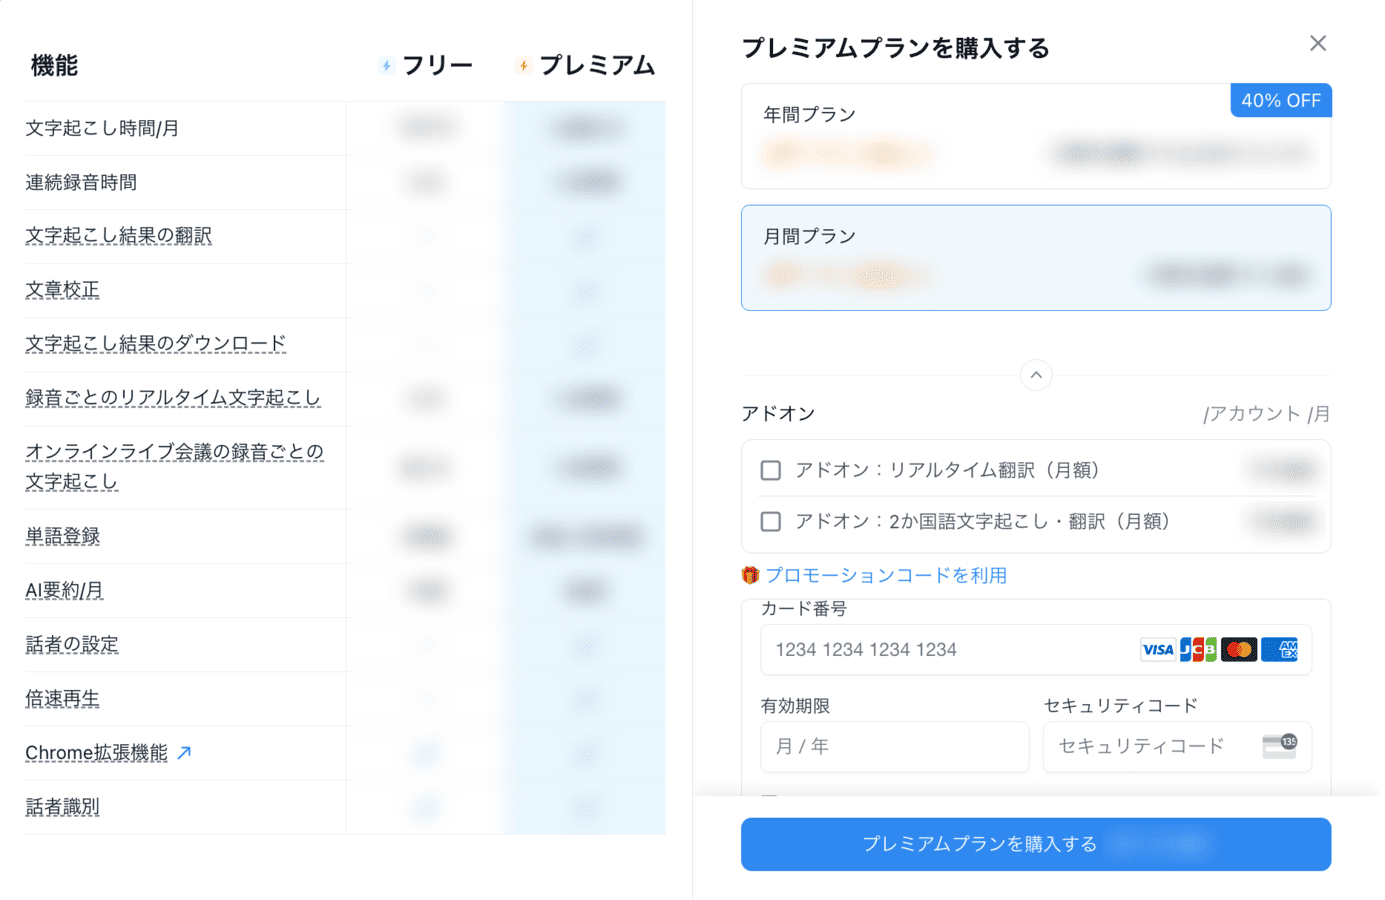Click the プレミアムプランを購入する dialog title
Screen dimensions: 1385x900
coord(896,48)
